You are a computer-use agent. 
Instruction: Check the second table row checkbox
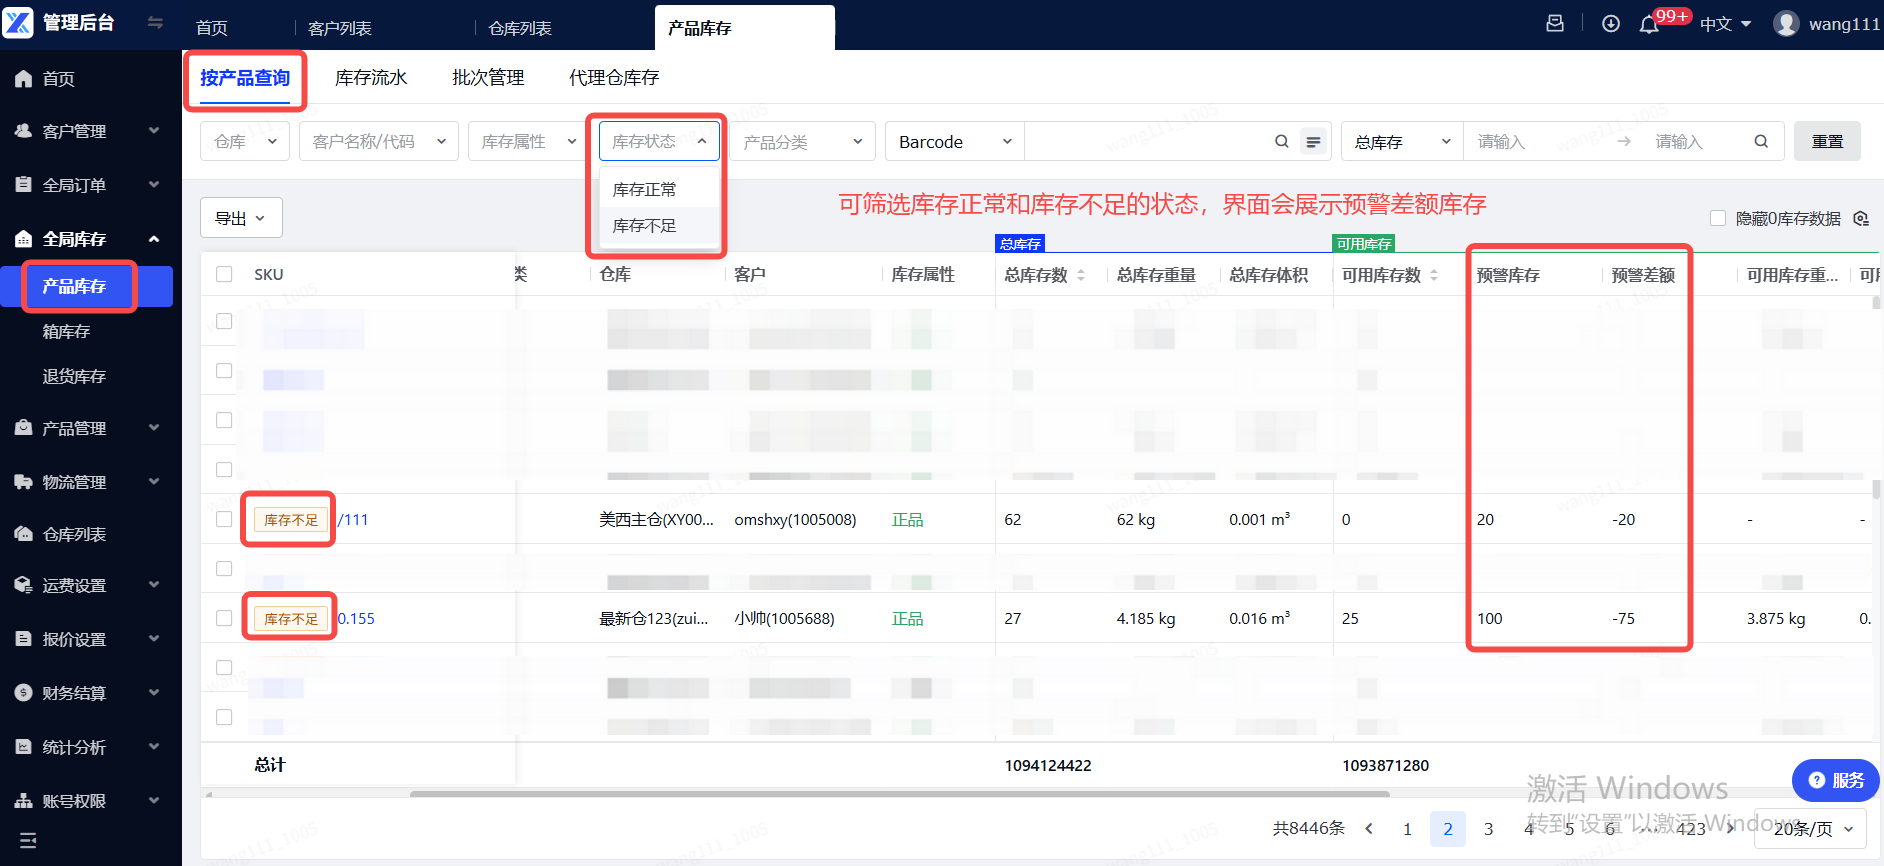coord(224,370)
